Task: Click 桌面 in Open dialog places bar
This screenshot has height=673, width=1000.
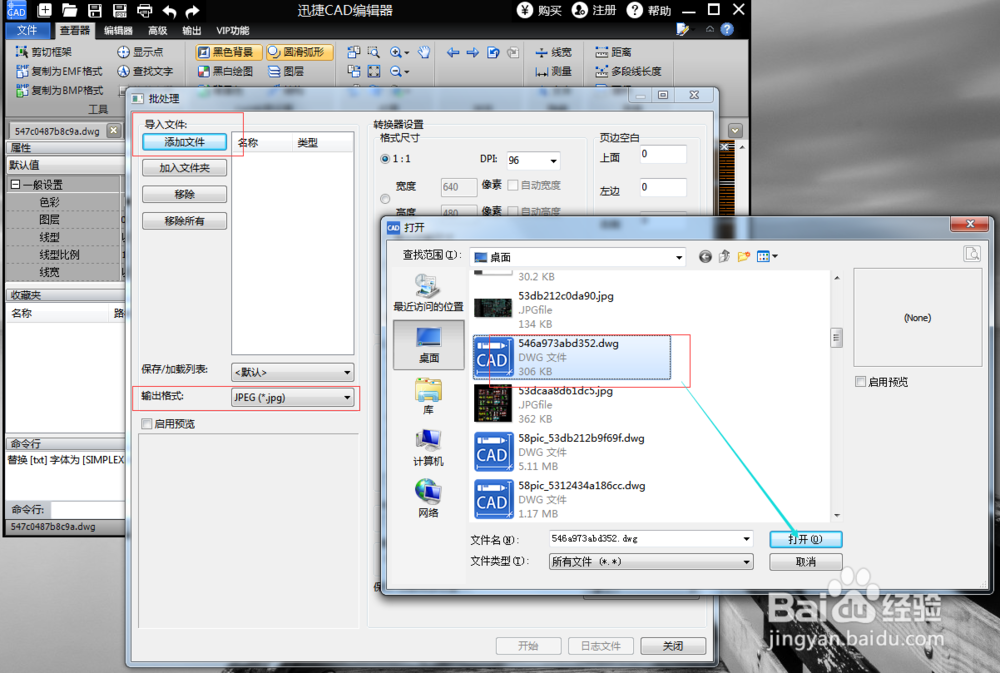Action: [429, 344]
